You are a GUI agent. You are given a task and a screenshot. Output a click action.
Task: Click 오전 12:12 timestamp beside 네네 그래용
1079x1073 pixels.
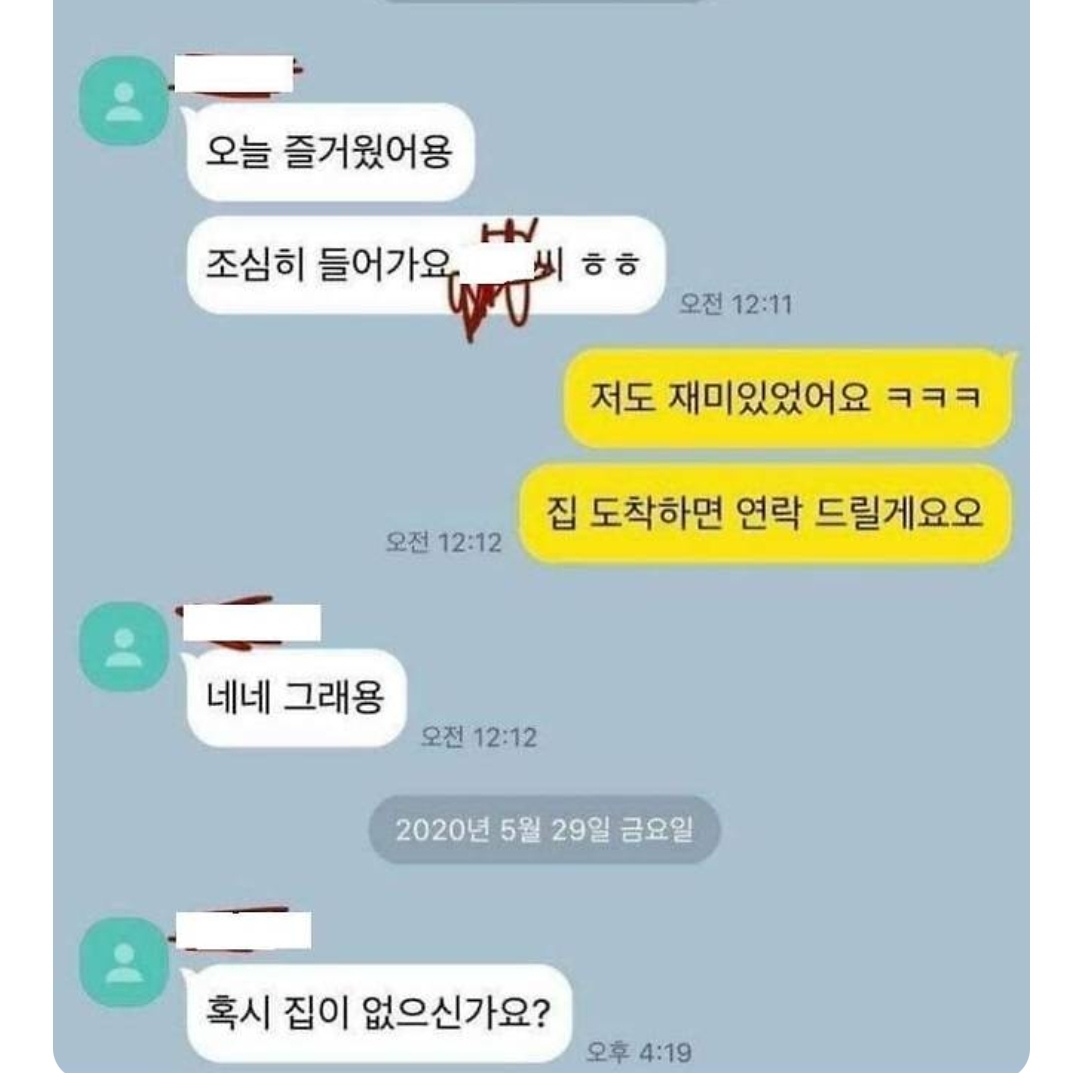[479, 737]
